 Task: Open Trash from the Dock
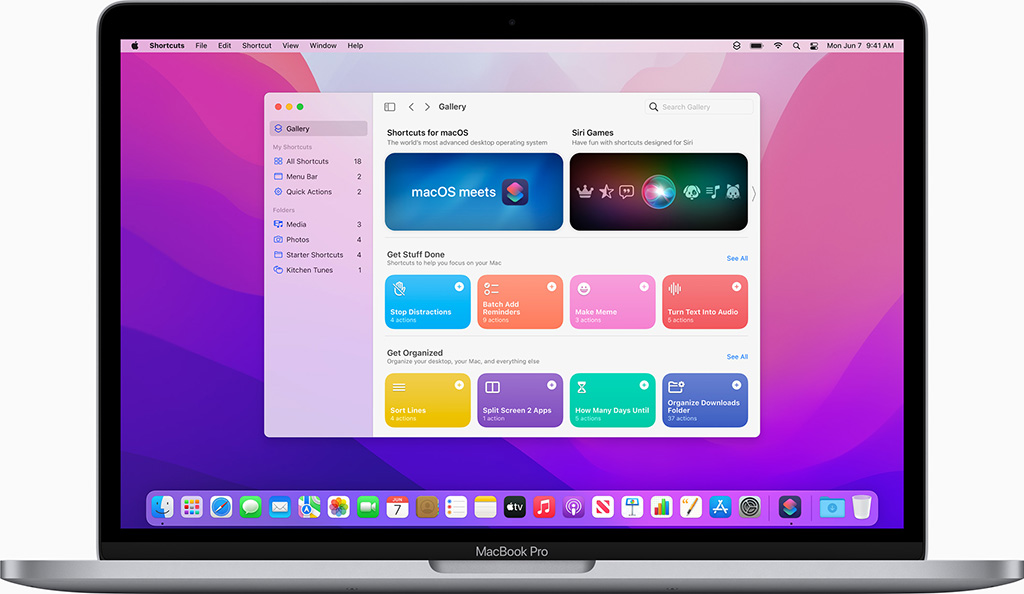coord(862,507)
